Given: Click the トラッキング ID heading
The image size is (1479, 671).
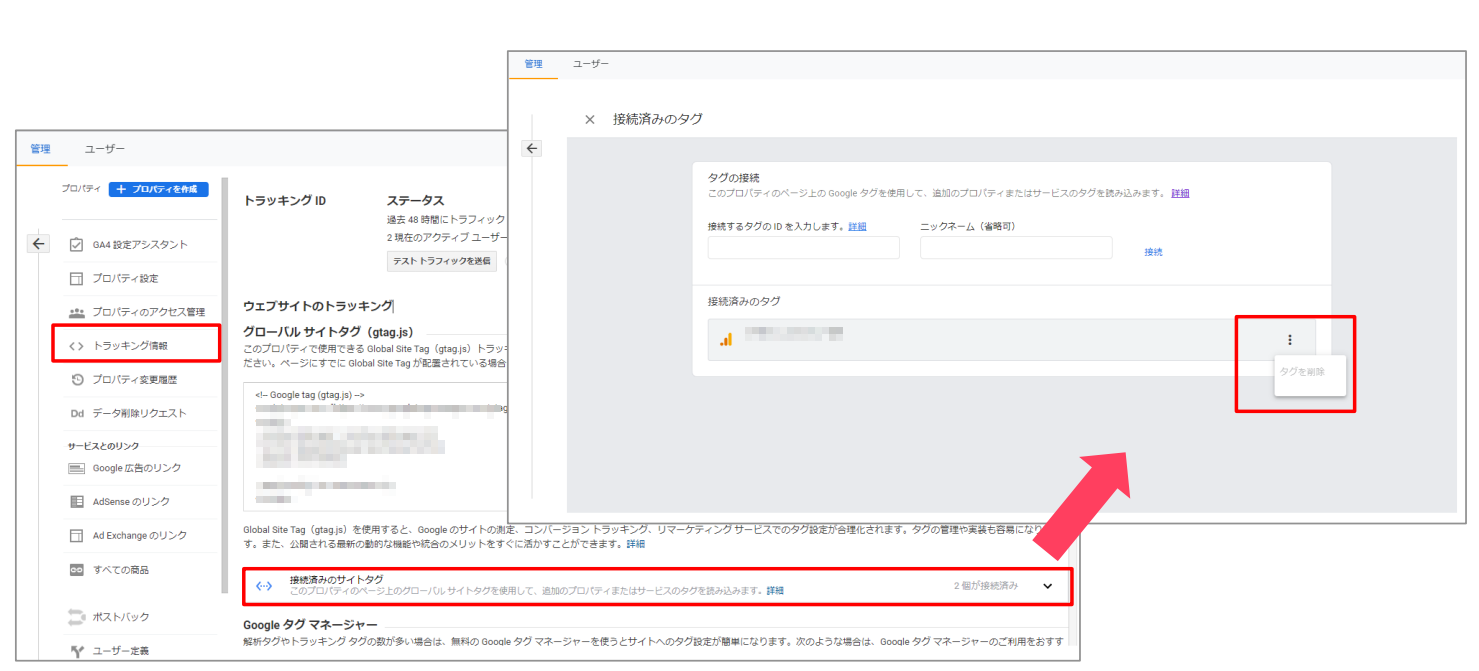Looking at the screenshot, I should coord(284,201).
